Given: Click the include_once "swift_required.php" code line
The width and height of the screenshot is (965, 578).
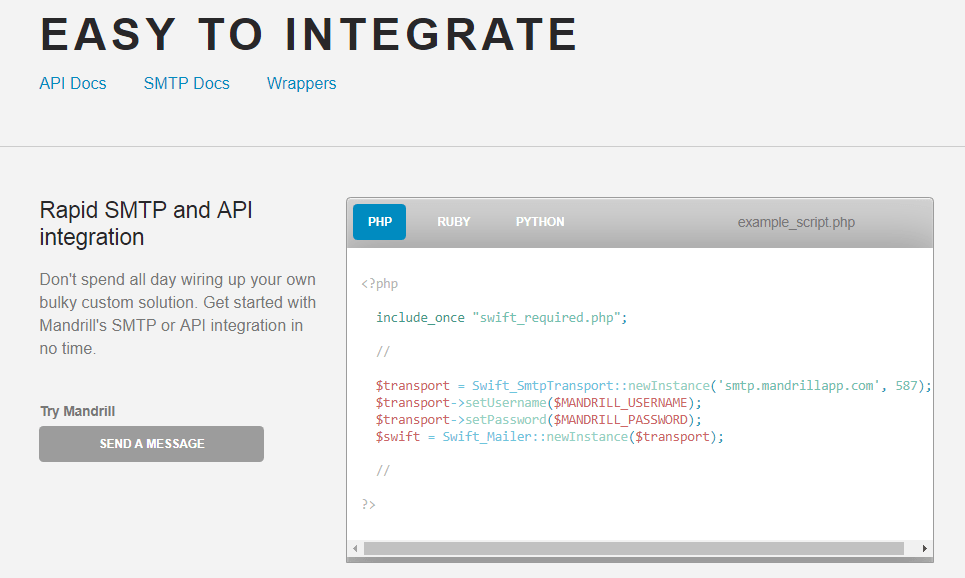Looking at the screenshot, I should (x=502, y=318).
